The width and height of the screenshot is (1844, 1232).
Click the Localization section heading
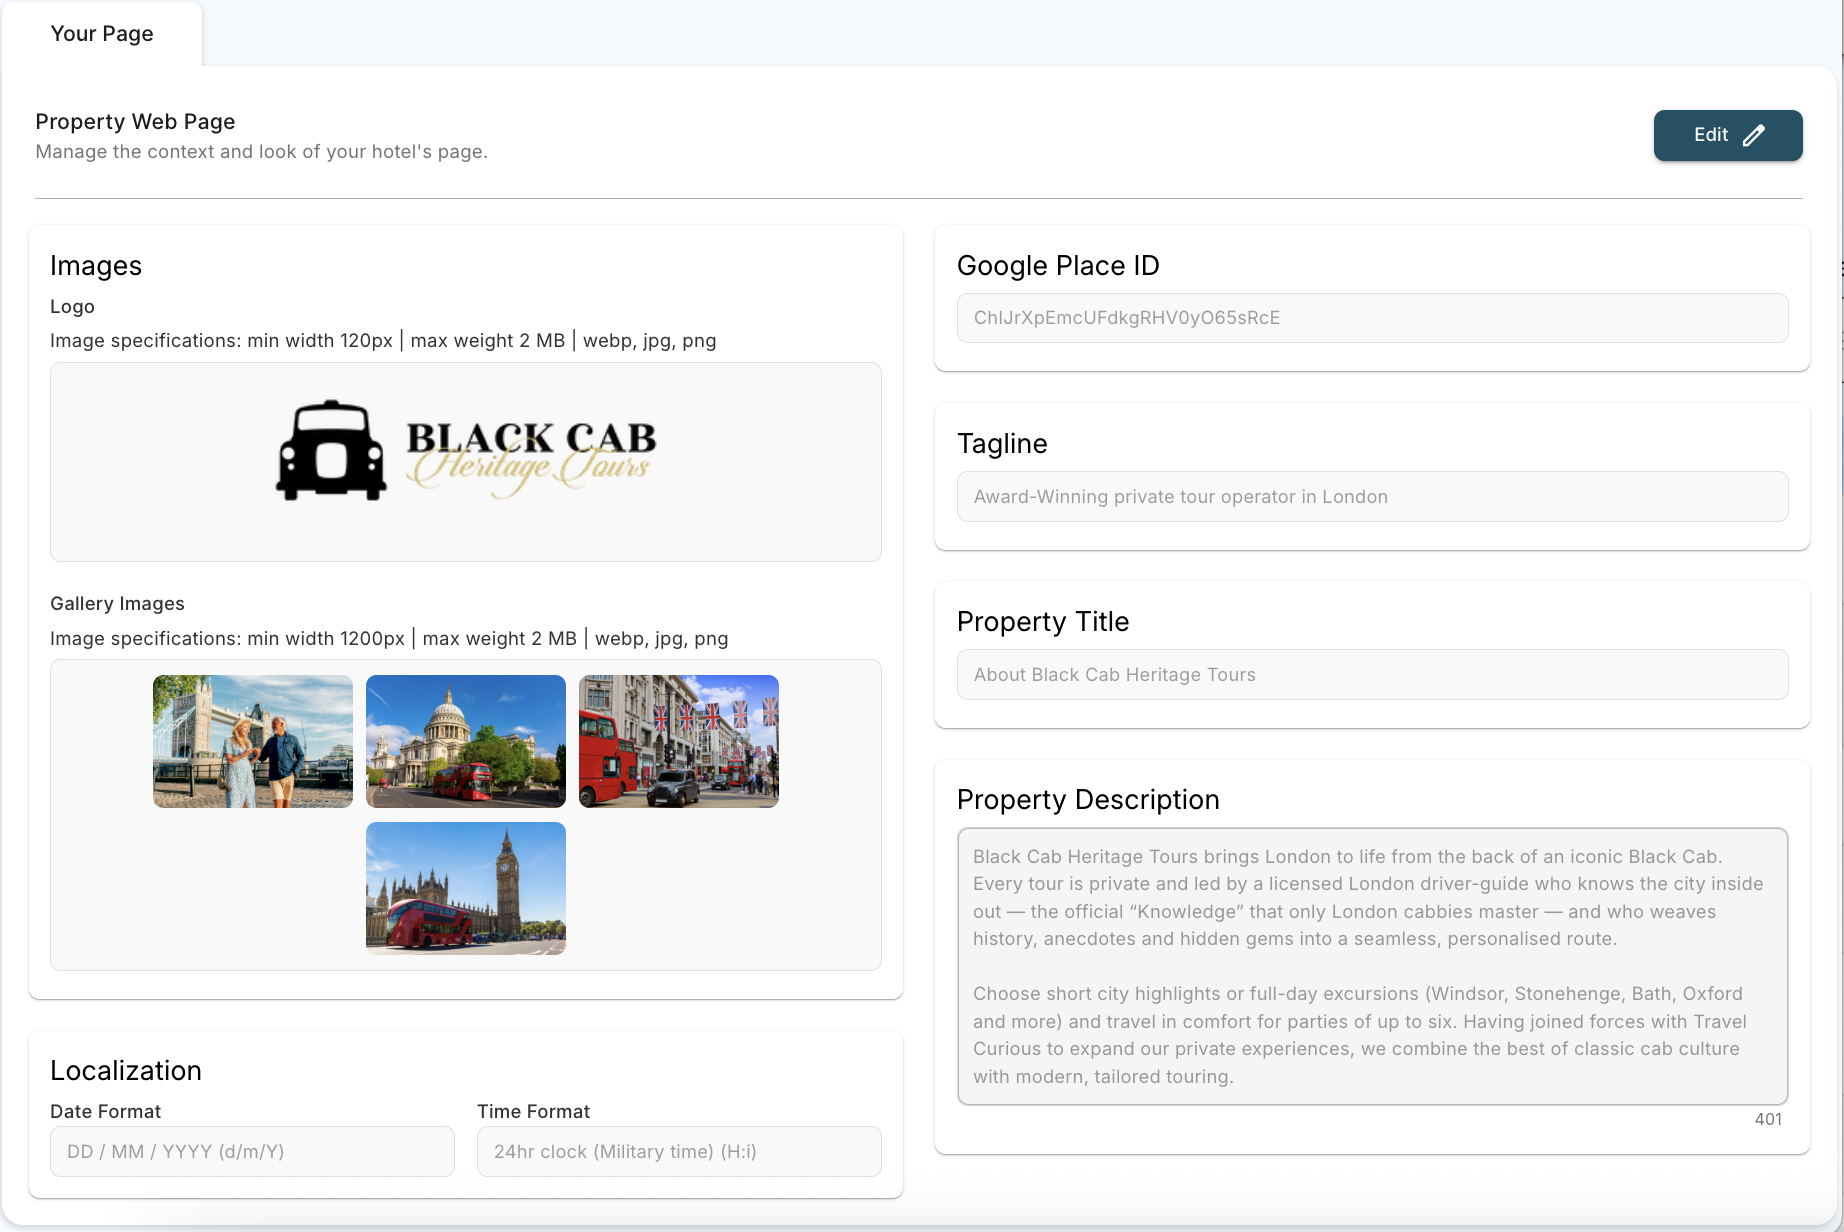click(x=126, y=1071)
